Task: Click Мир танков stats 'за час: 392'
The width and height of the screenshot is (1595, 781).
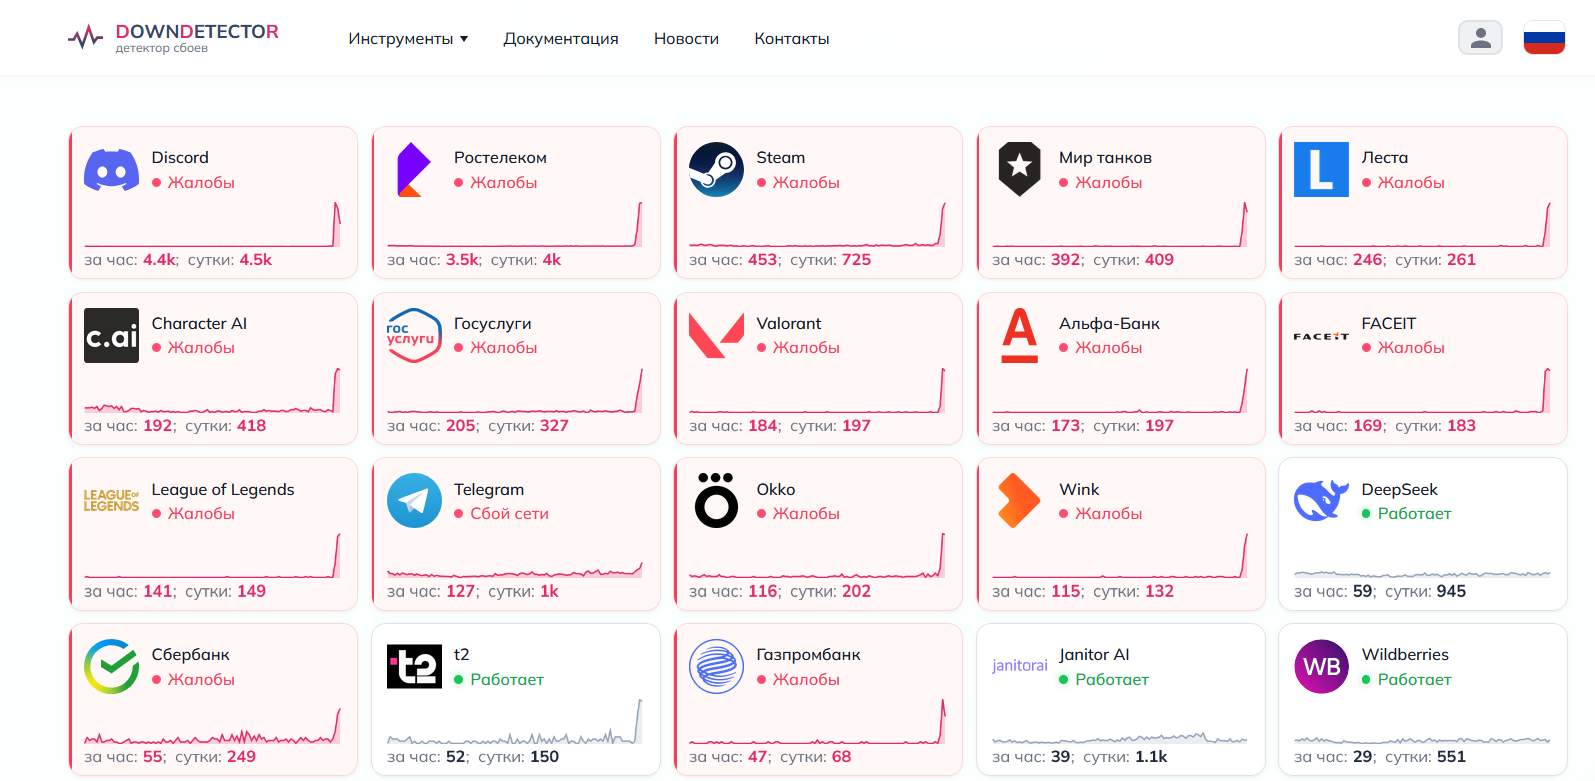Action: tap(1038, 260)
